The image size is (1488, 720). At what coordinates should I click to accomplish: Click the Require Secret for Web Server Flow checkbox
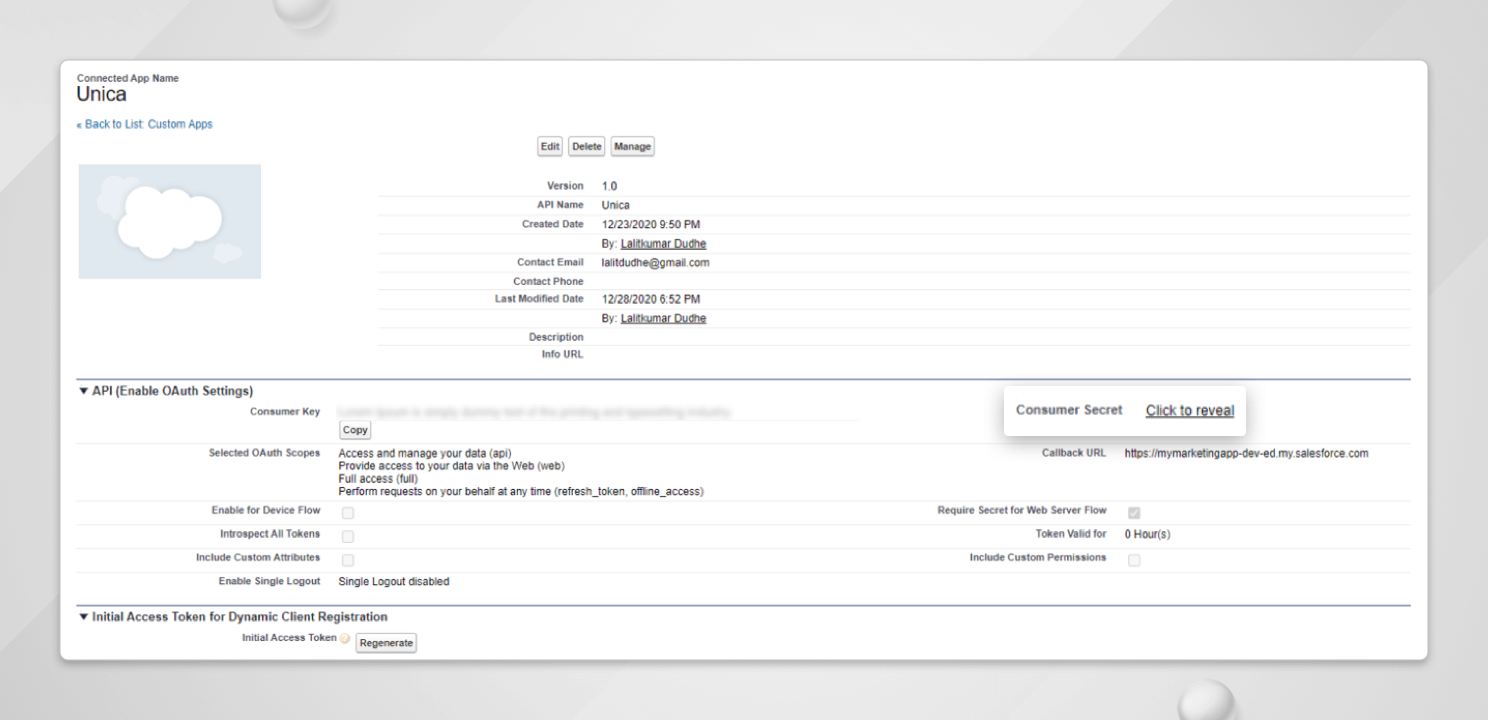[1134, 511]
